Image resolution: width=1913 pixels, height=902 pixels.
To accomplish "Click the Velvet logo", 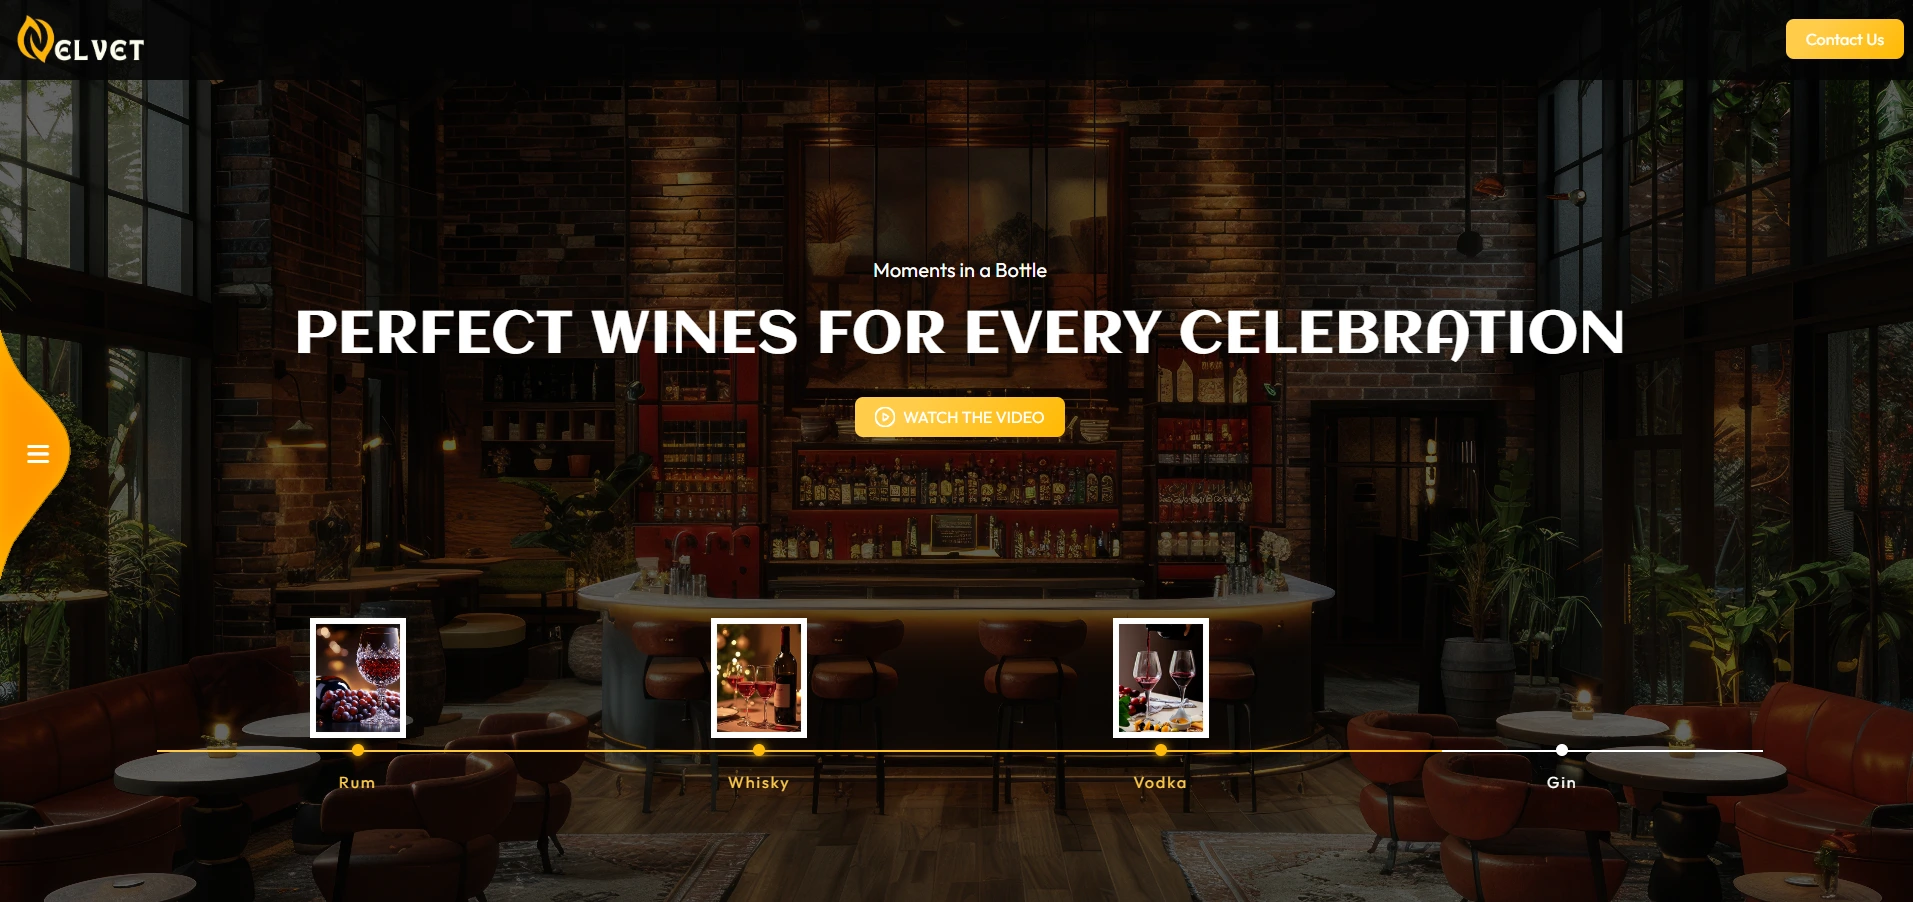I will click(81, 40).
